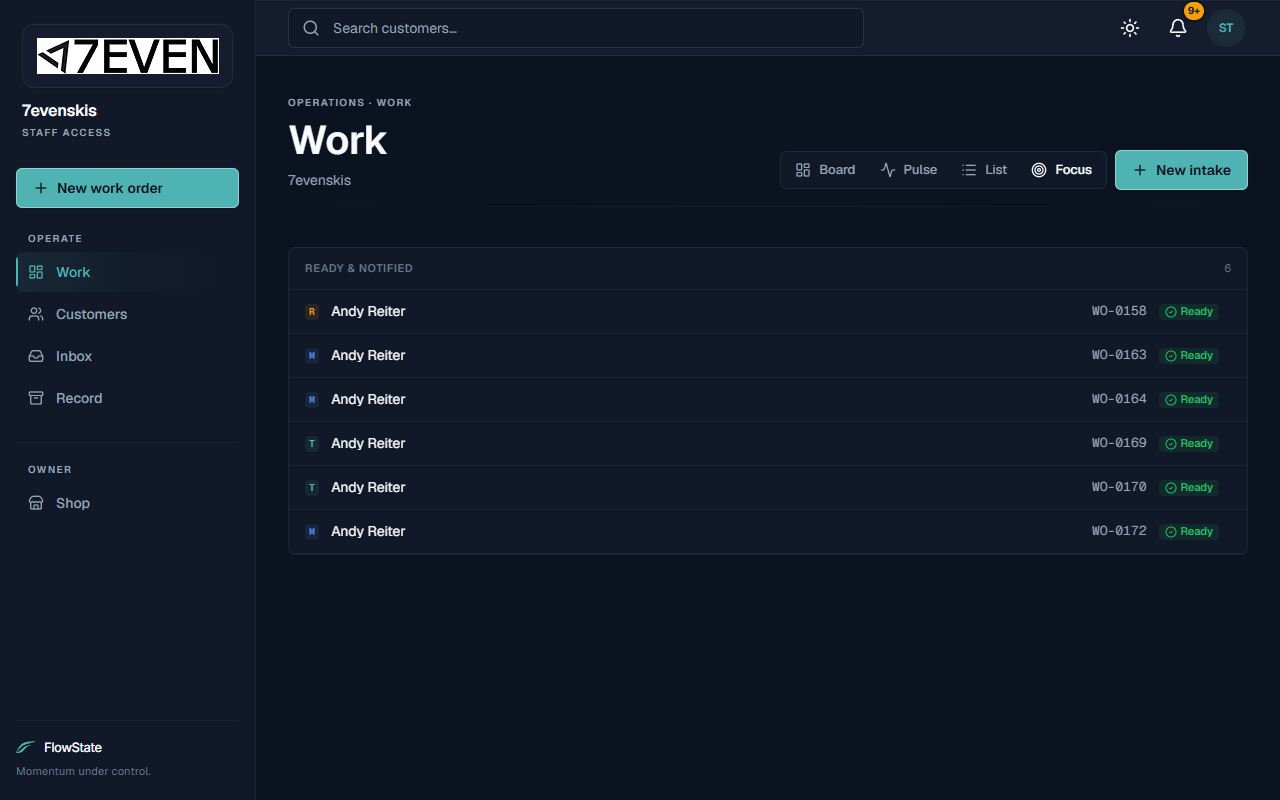Select the Focus view
Screen dimensions: 1280x800
[1062, 170]
